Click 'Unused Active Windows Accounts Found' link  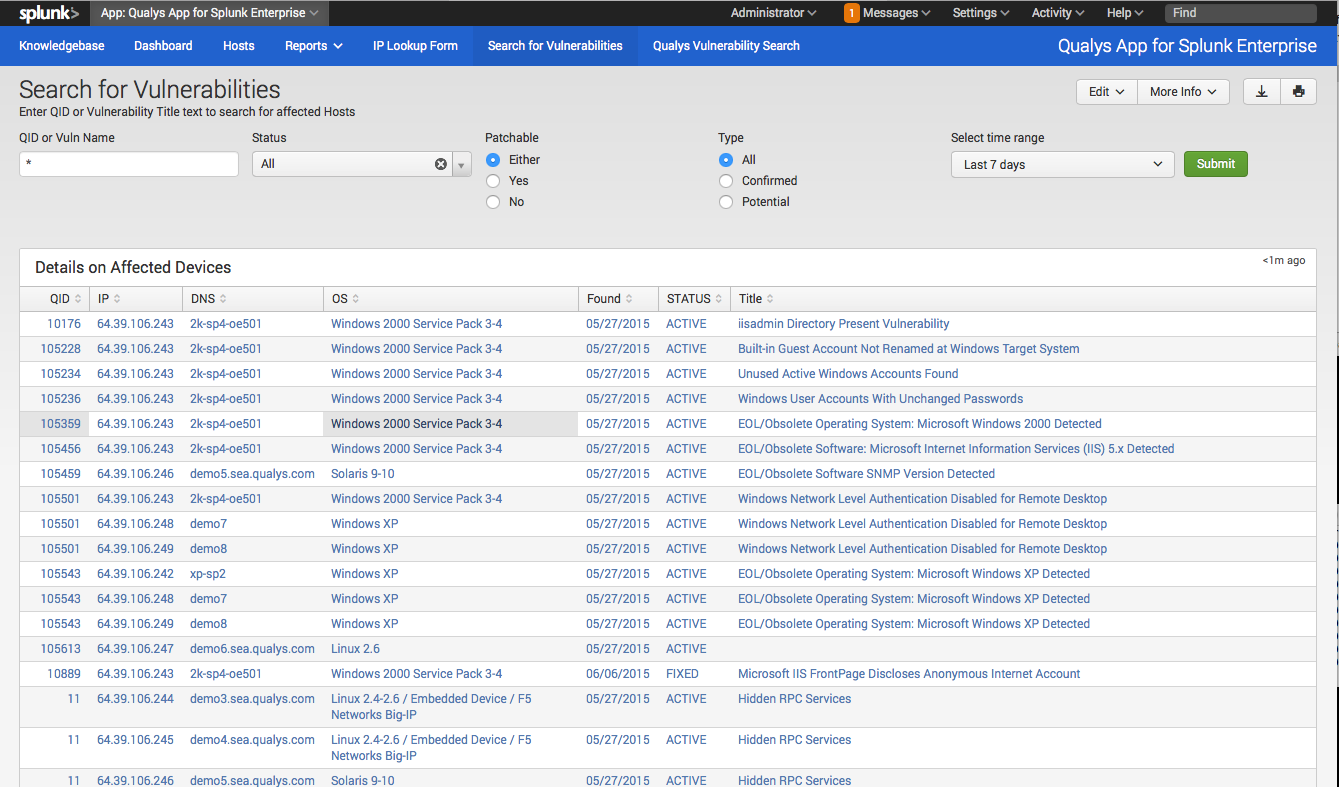pyautogui.click(x=848, y=374)
